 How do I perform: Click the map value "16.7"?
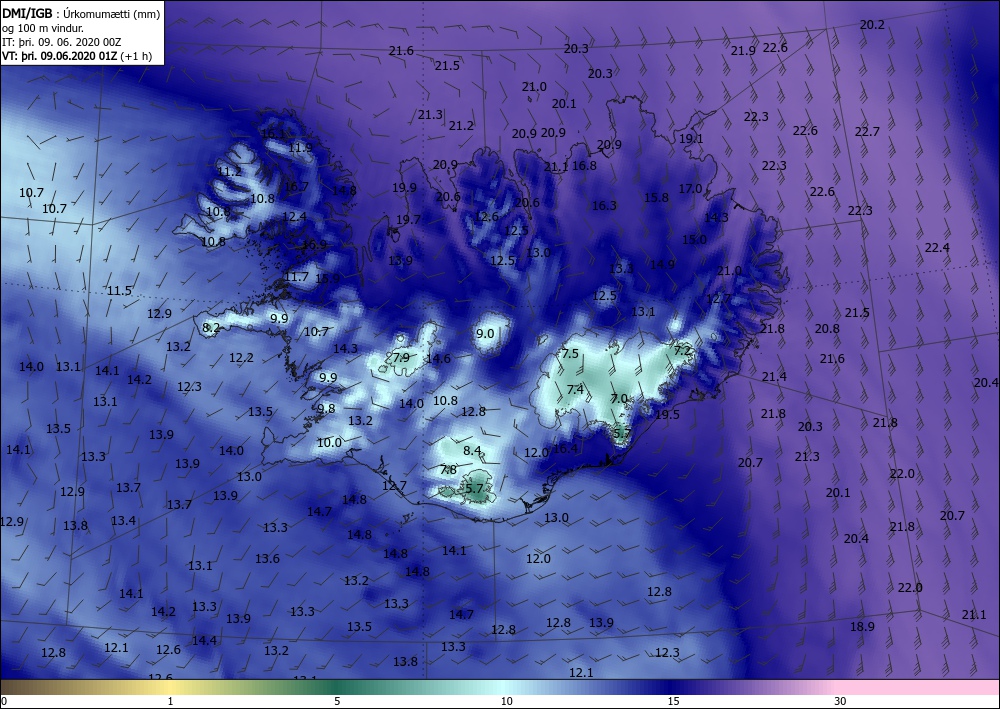click(296, 187)
